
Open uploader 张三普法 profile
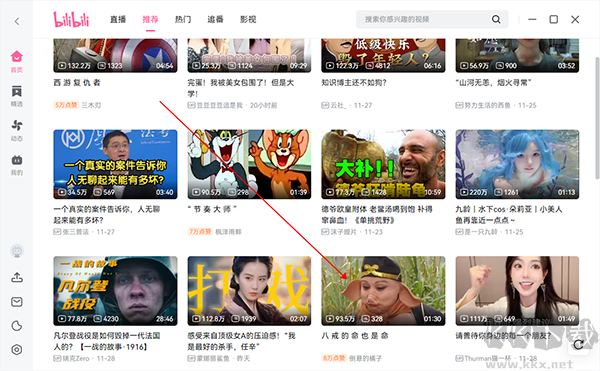coord(75,232)
